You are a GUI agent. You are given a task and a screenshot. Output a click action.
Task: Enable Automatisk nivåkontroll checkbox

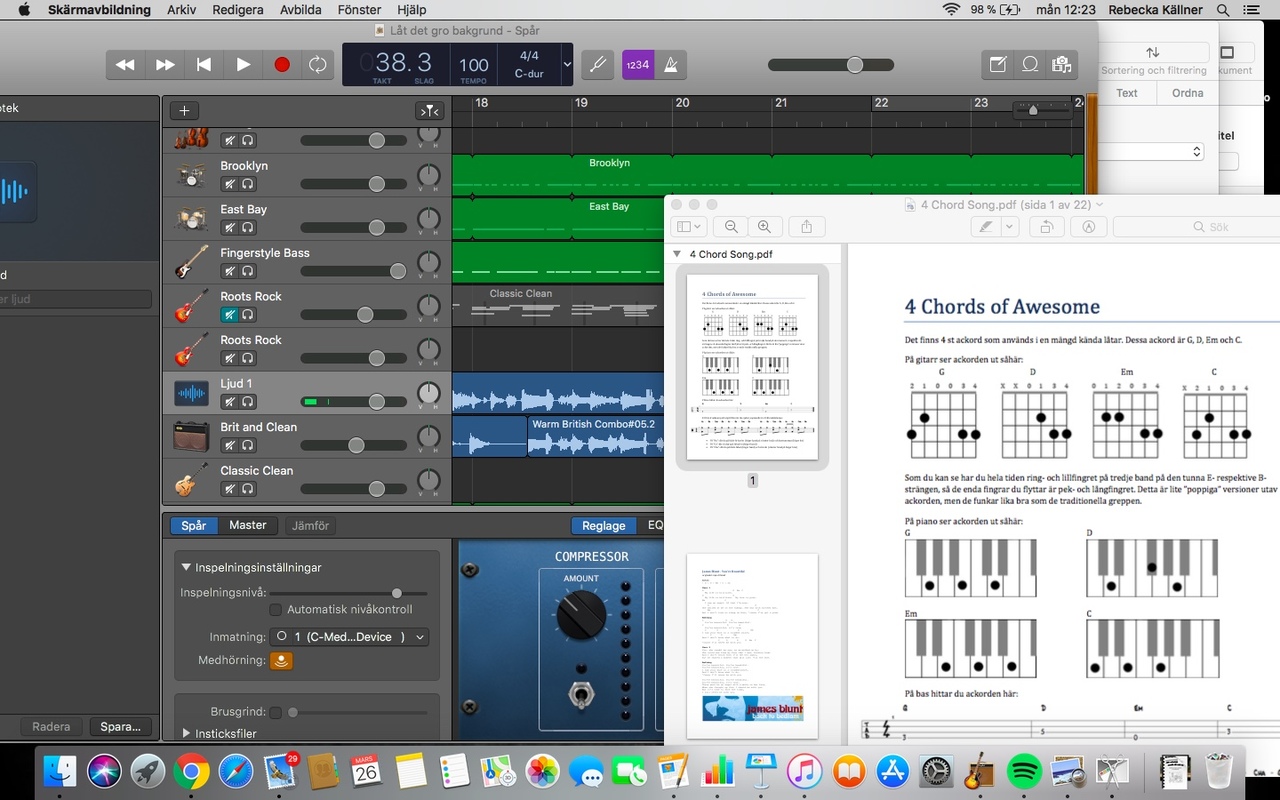tap(276, 609)
